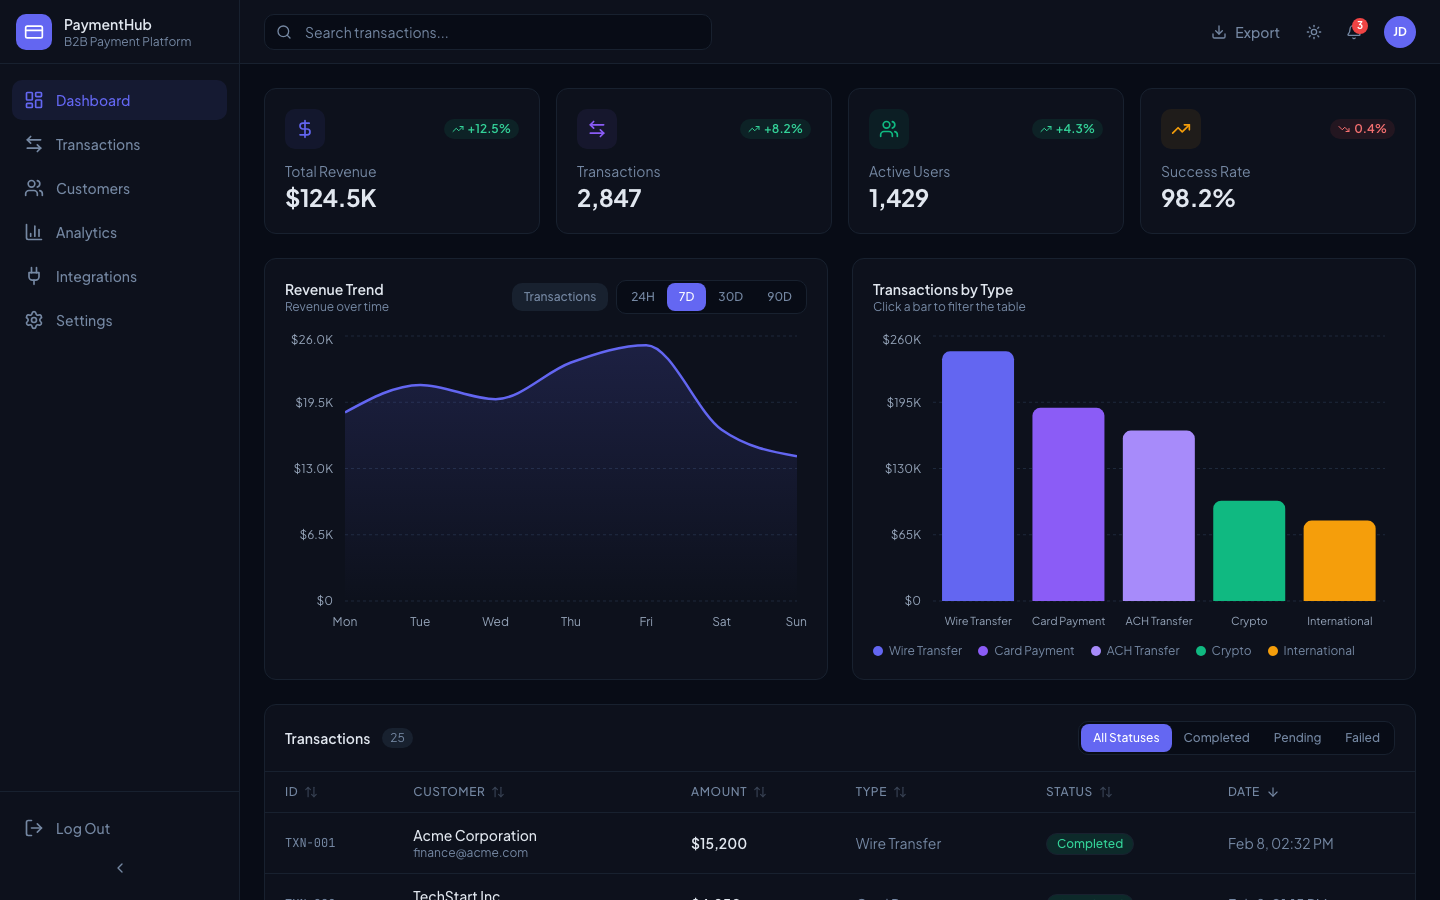The width and height of the screenshot is (1440, 900).
Task: Toggle the light/dark theme sun icon
Action: click(1314, 32)
